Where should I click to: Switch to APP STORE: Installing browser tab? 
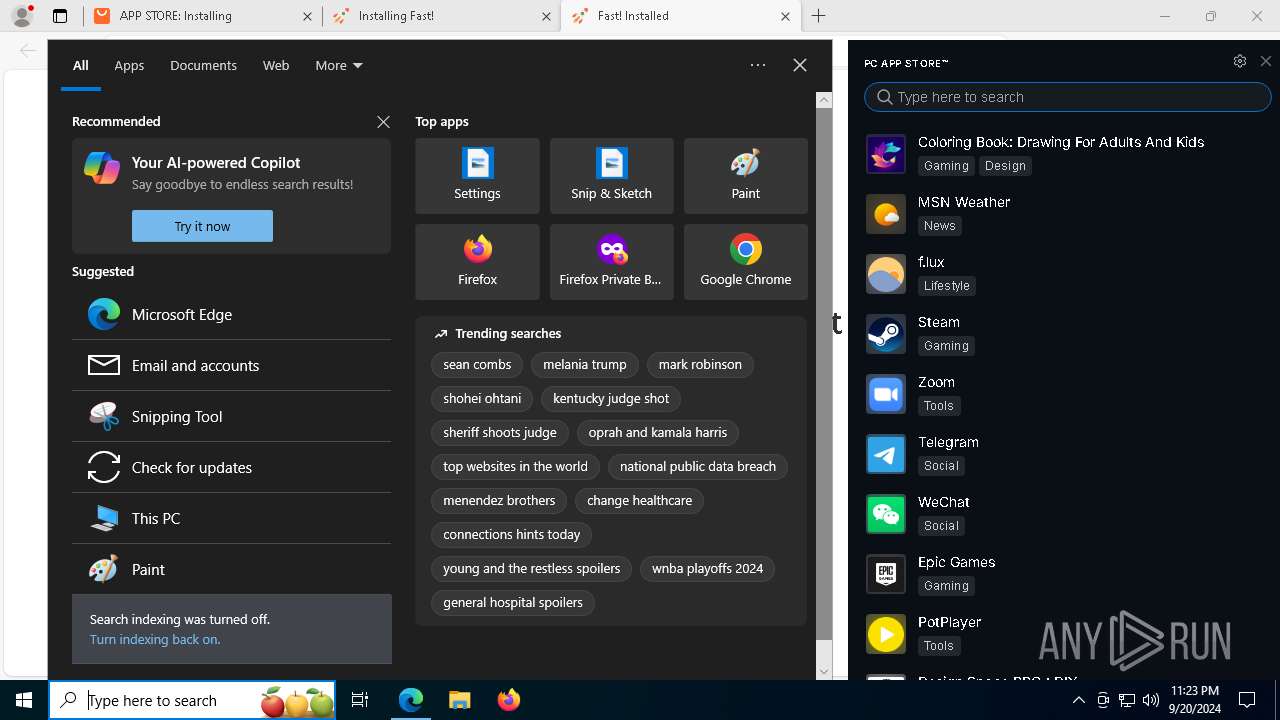203,16
